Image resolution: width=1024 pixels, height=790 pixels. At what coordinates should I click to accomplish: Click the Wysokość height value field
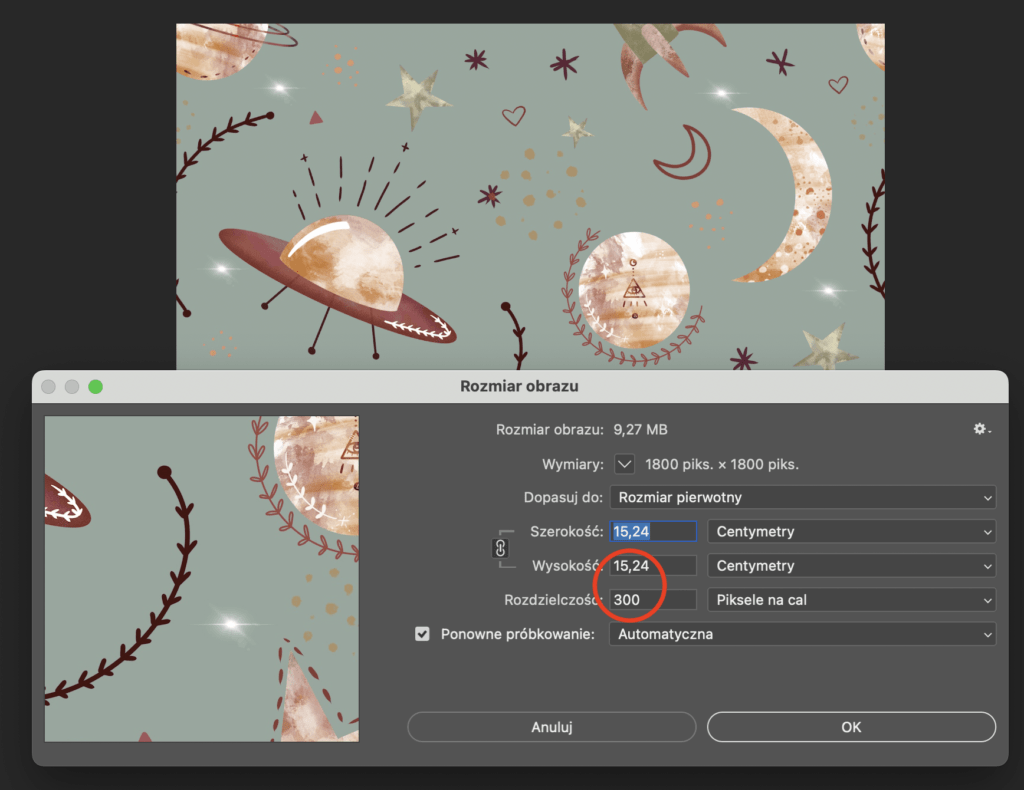(x=653, y=566)
